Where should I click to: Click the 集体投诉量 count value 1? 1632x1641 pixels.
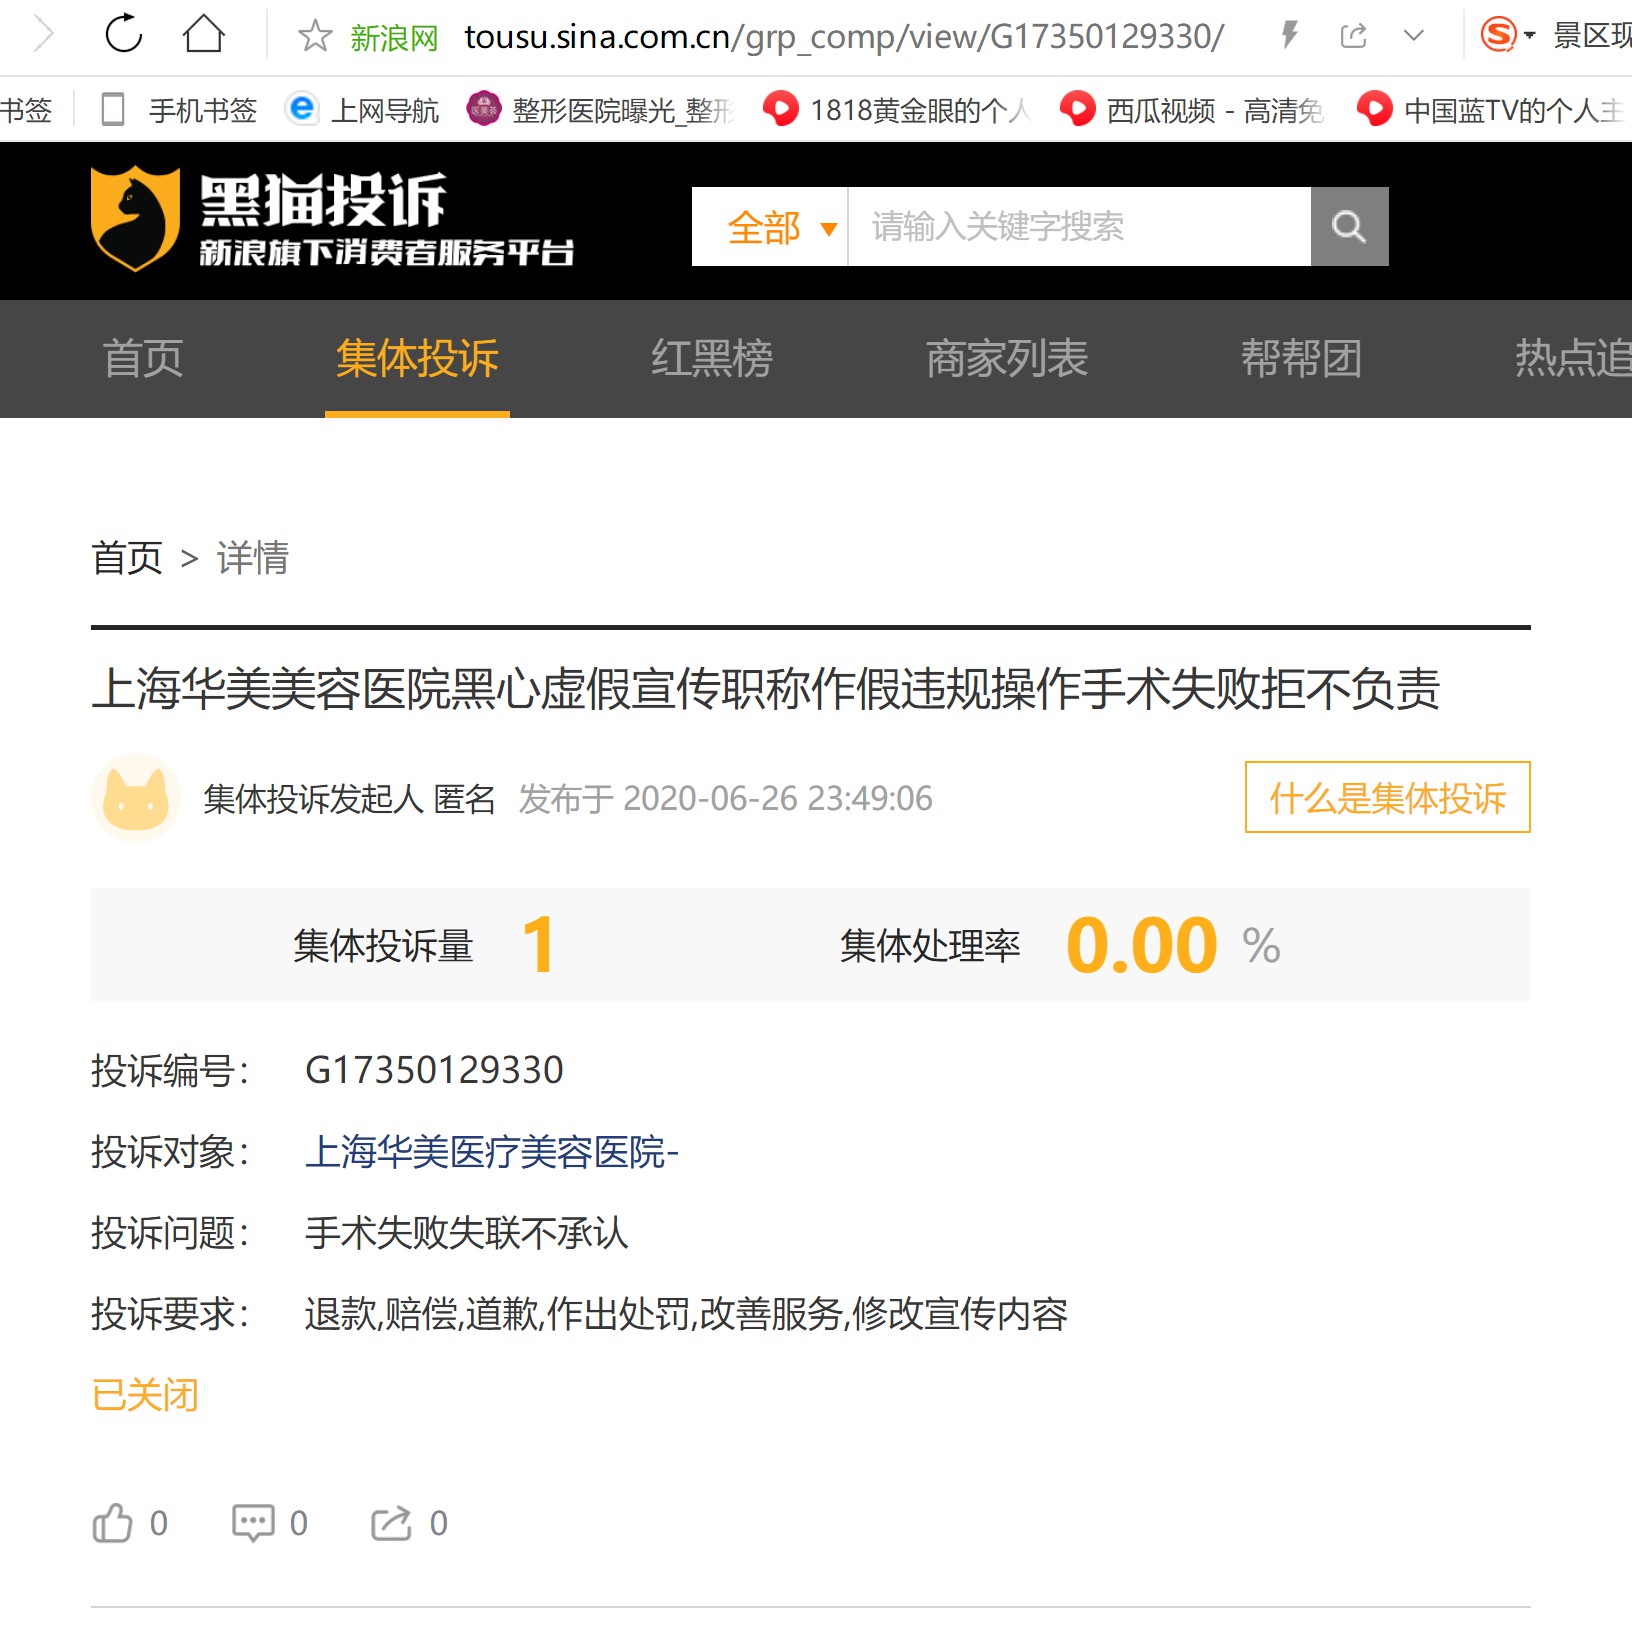click(x=538, y=945)
